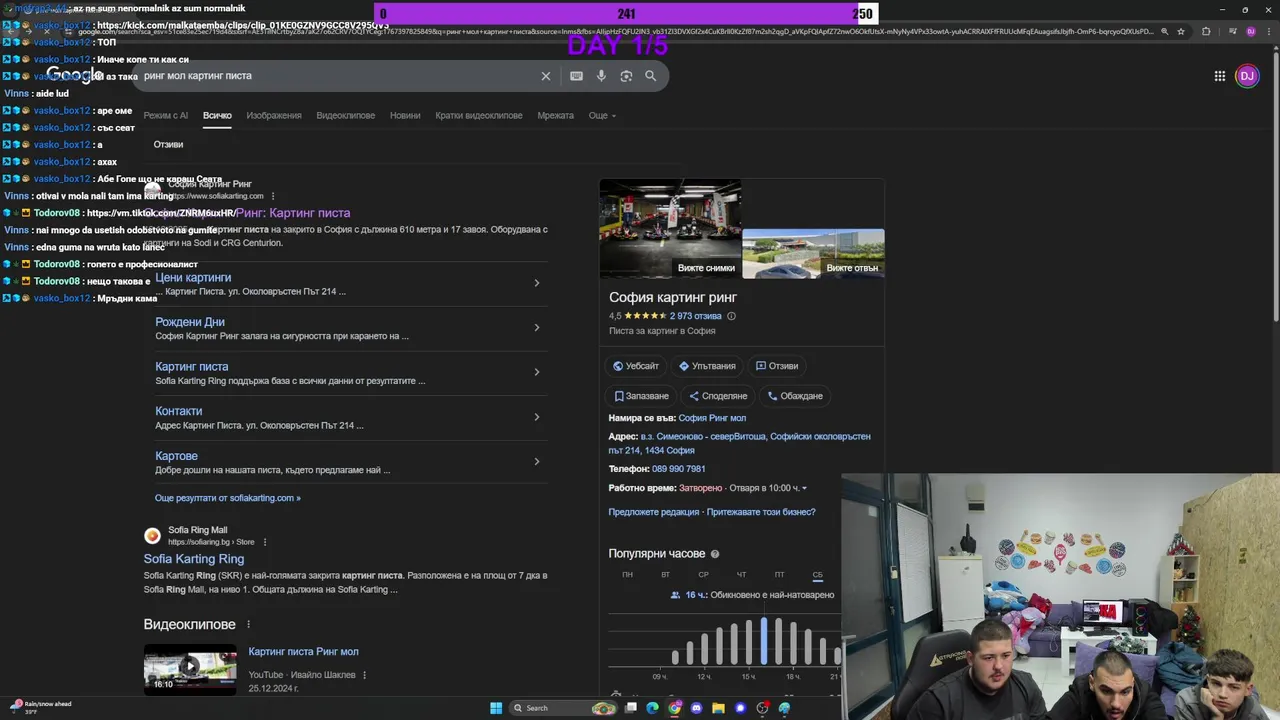Screen dimensions: 1280x720
Task: Open the Мрежата tab
Action: [556, 115]
